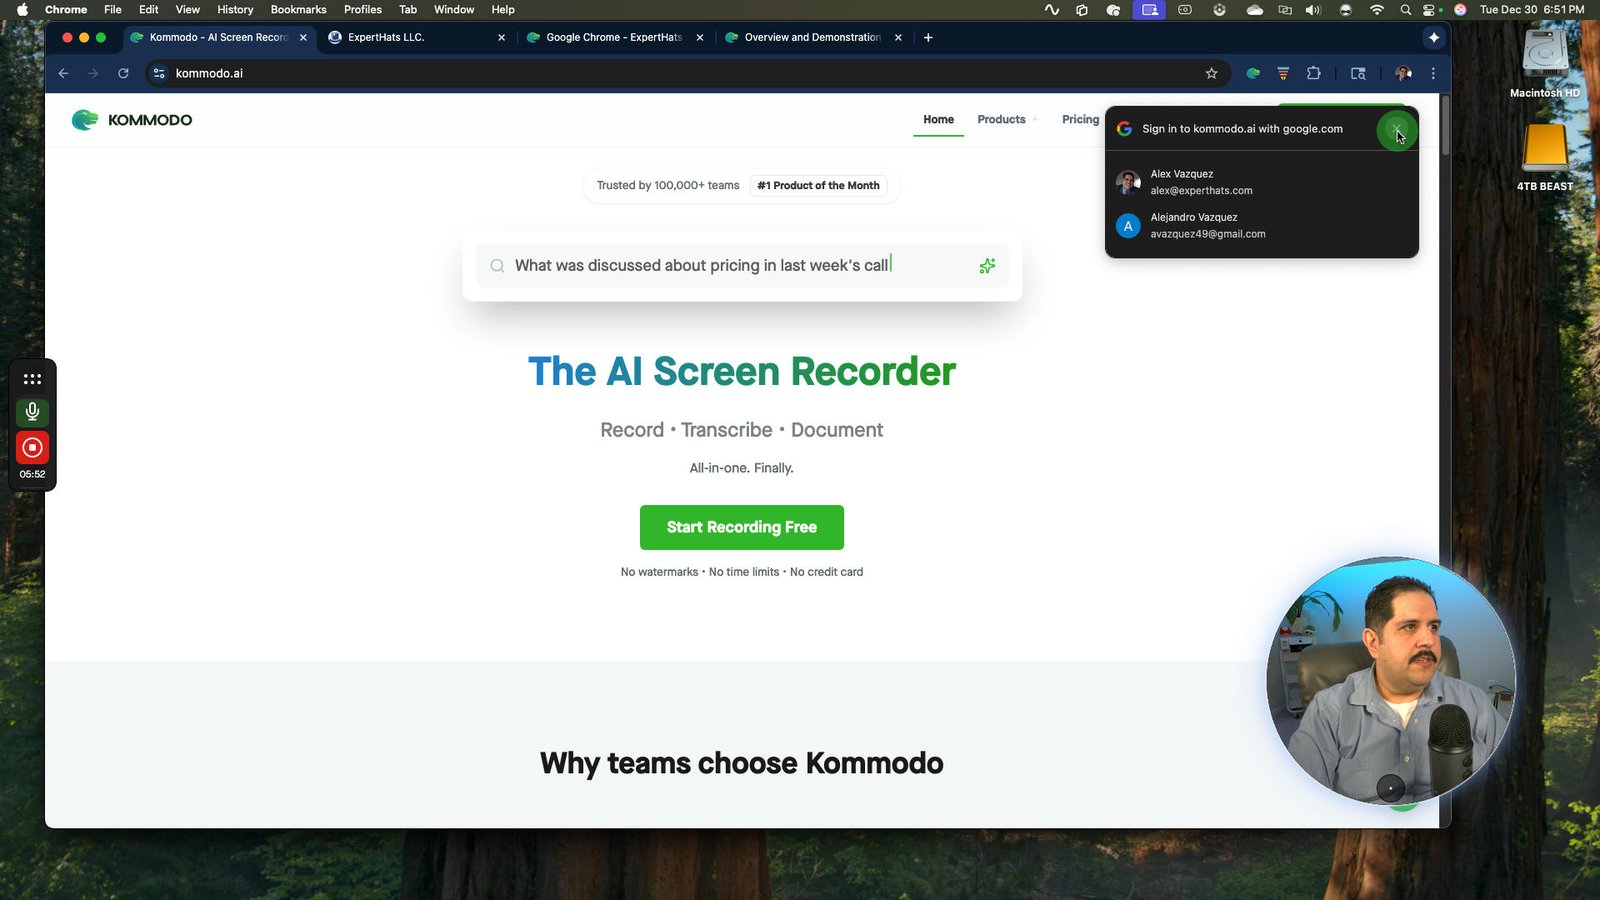Click the volume icon in menu bar

(x=1313, y=9)
